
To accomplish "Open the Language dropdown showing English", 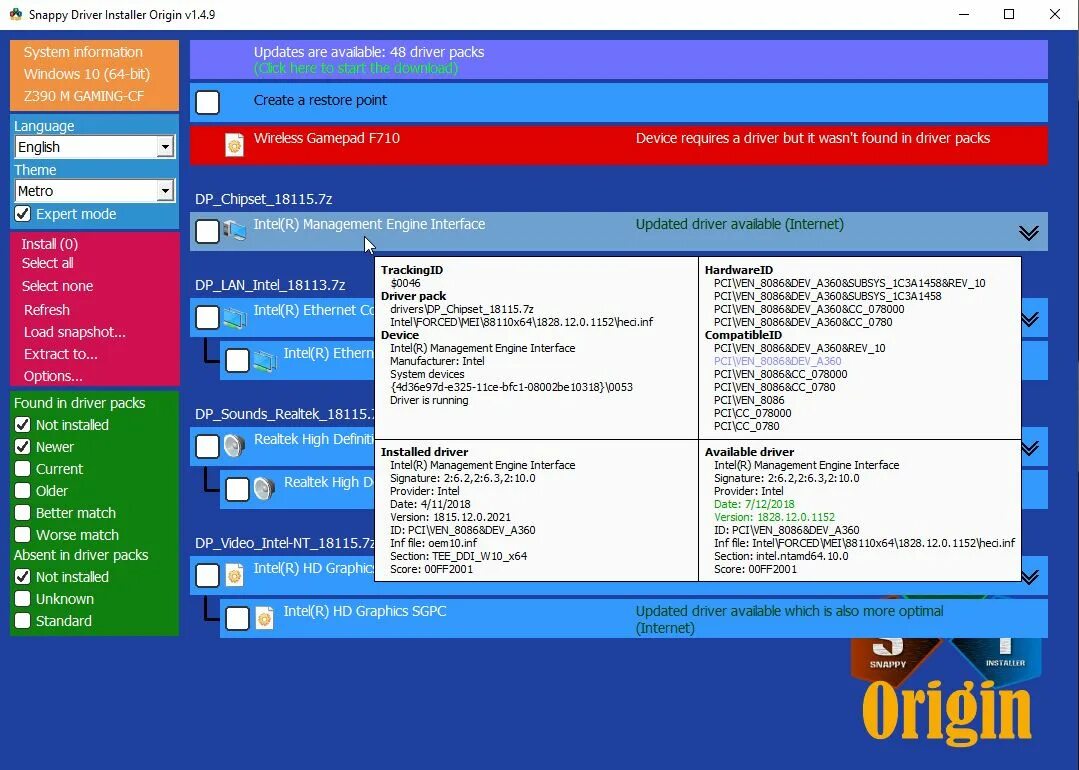I will tap(95, 147).
